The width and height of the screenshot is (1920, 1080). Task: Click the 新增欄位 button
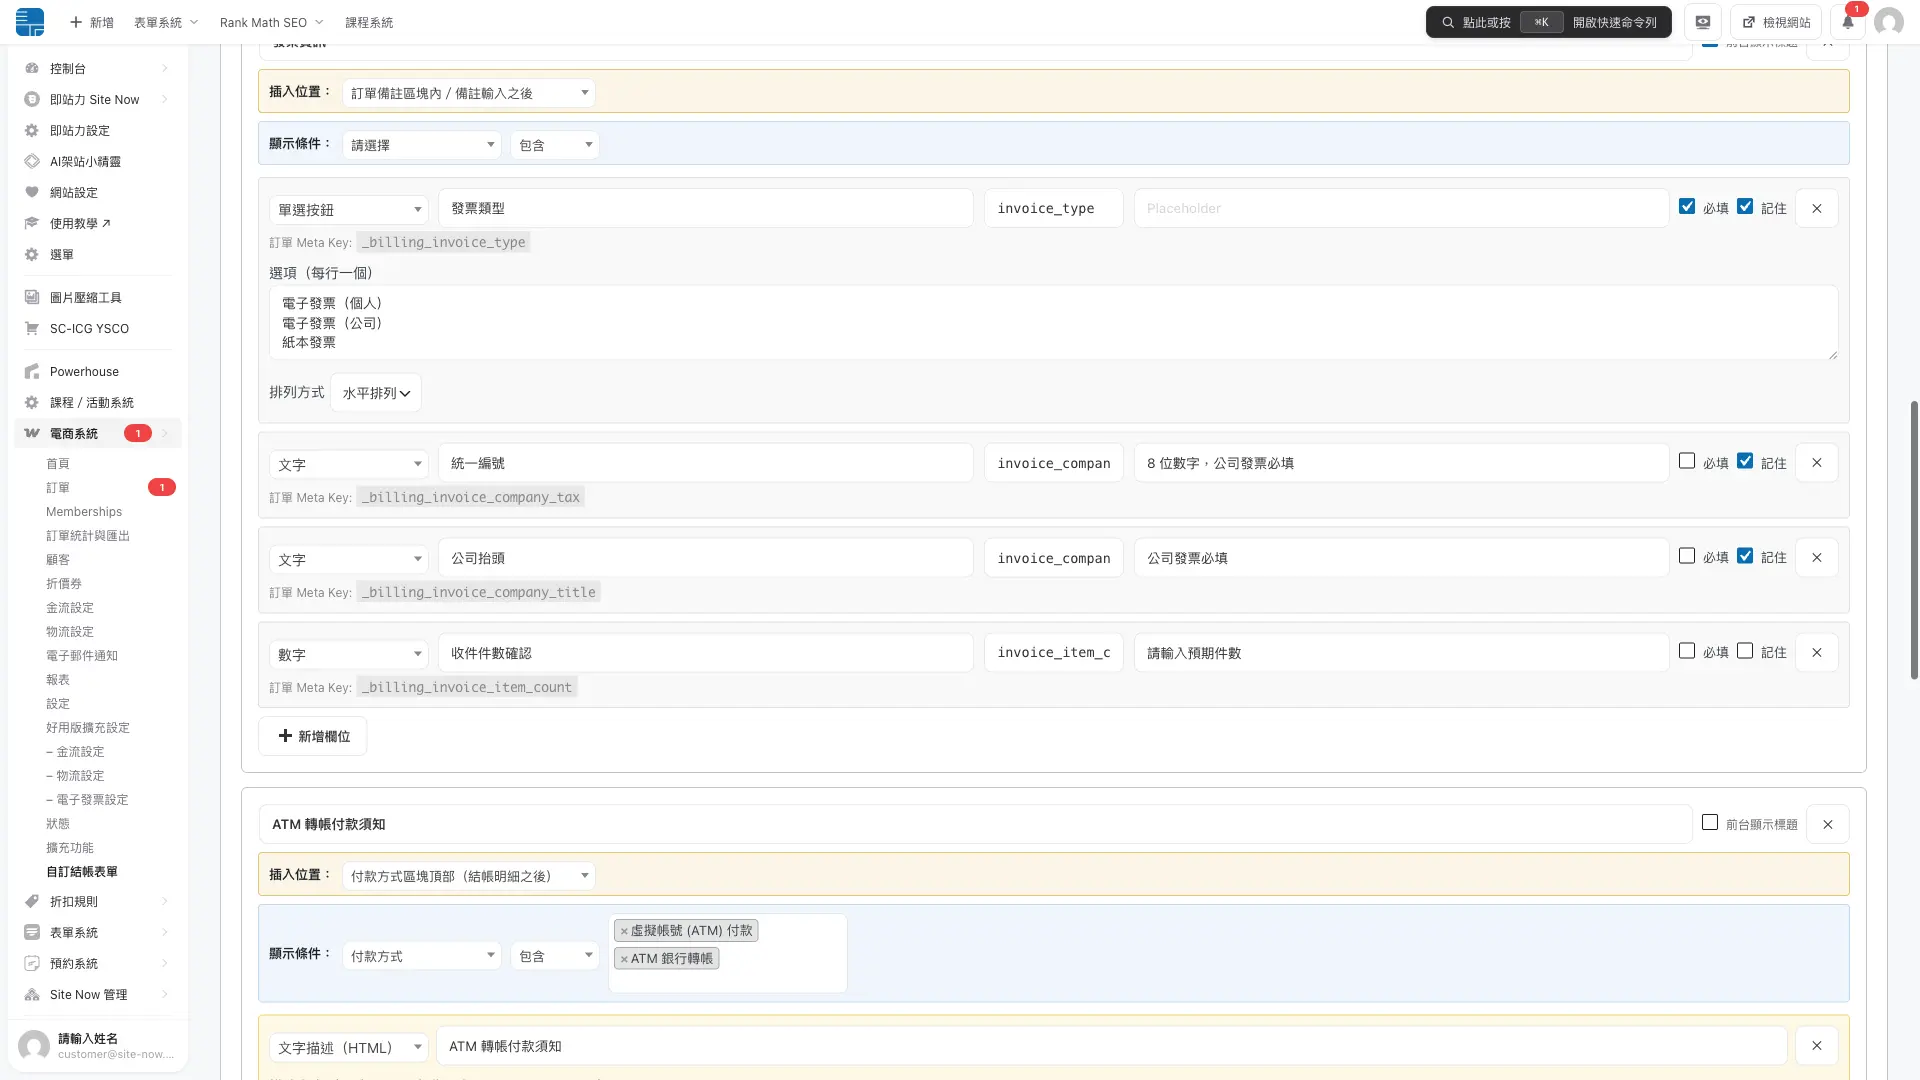pos(313,736)
